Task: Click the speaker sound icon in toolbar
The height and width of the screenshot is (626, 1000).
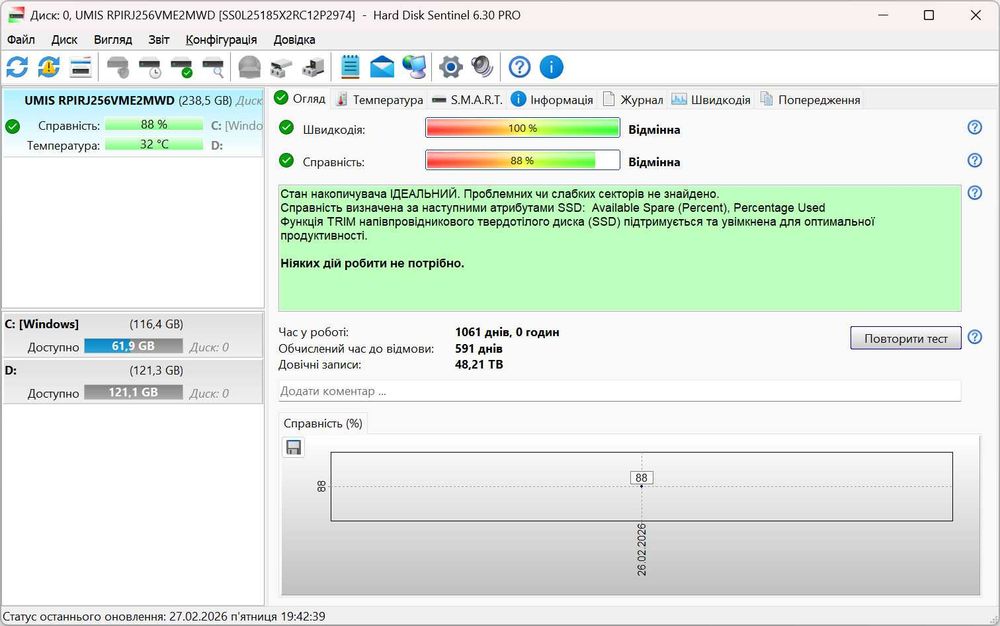Action: pos(483,67)
